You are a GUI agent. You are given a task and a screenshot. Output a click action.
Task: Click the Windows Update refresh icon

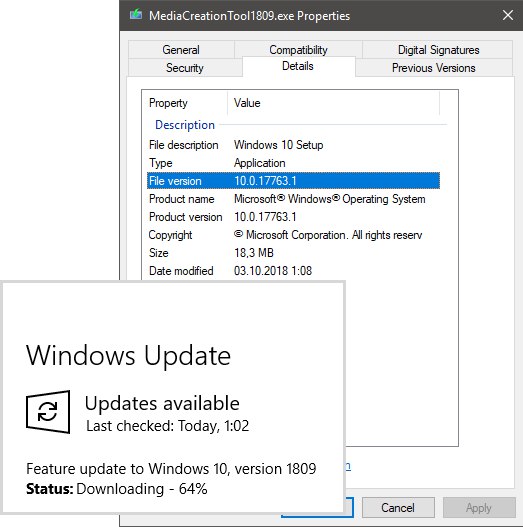48,412
